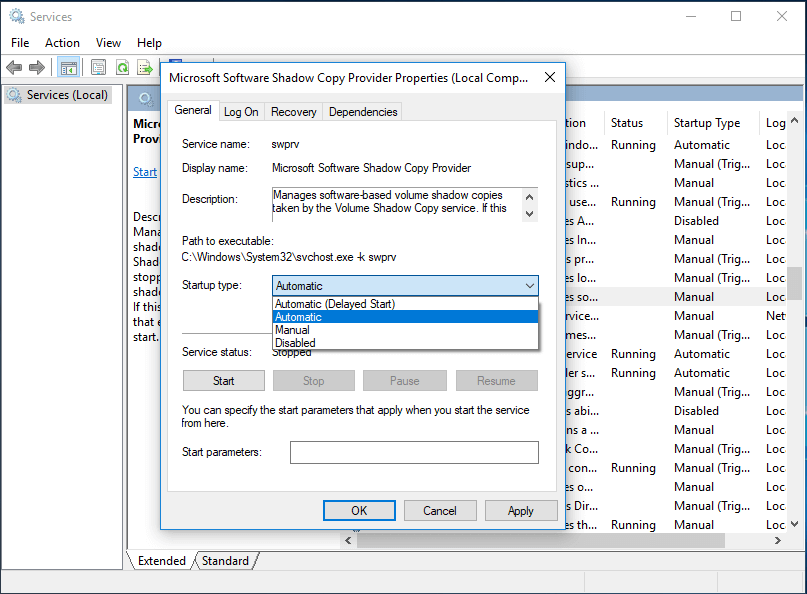Screen dimensions: 807x594
Task: Click services list scroll up arrow
Action: 794,120
